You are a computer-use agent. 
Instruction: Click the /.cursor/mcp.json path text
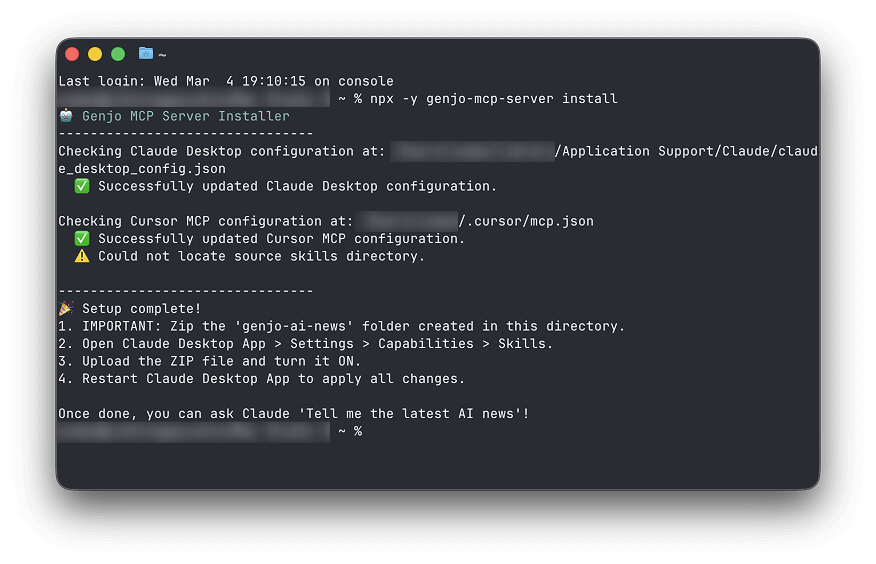click(526, 221)
